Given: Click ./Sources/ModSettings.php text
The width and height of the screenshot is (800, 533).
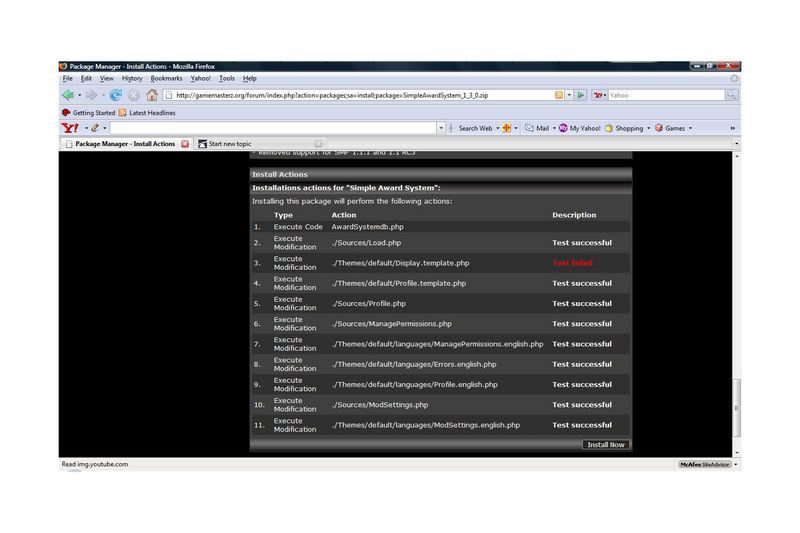Looking at the screenshot, I should coord(380,405).
